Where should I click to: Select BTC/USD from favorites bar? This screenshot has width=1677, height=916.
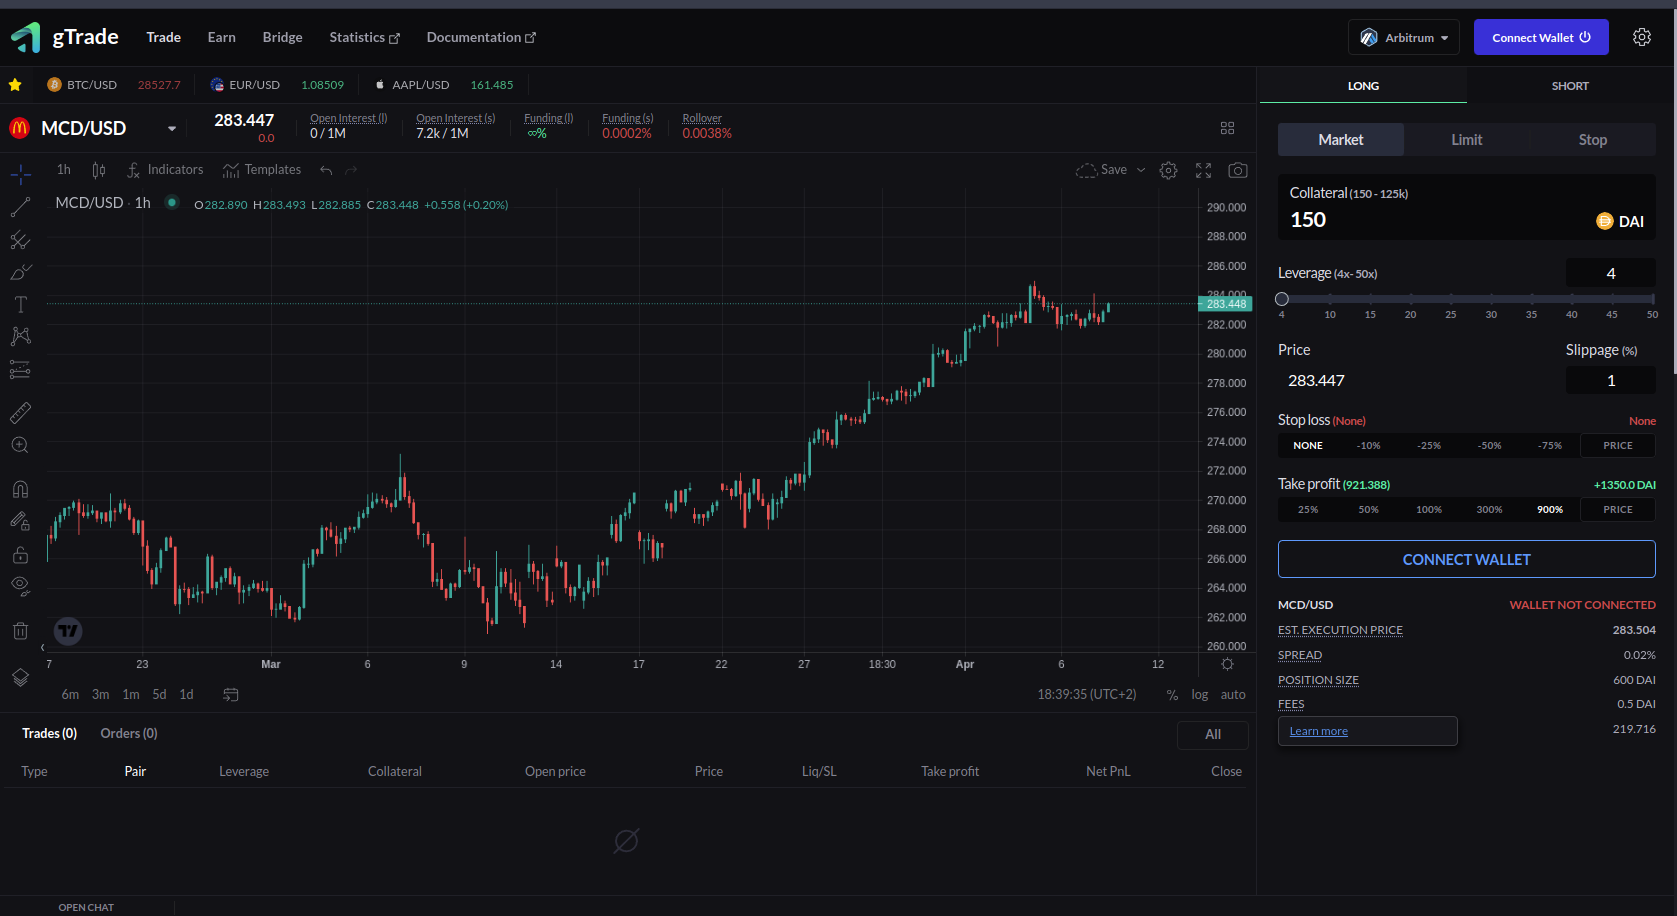(114, 85)
